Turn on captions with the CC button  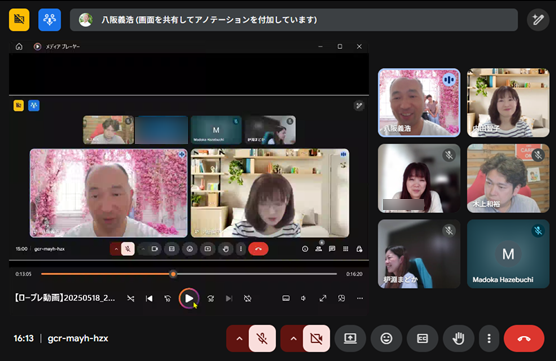pos(422,338)
